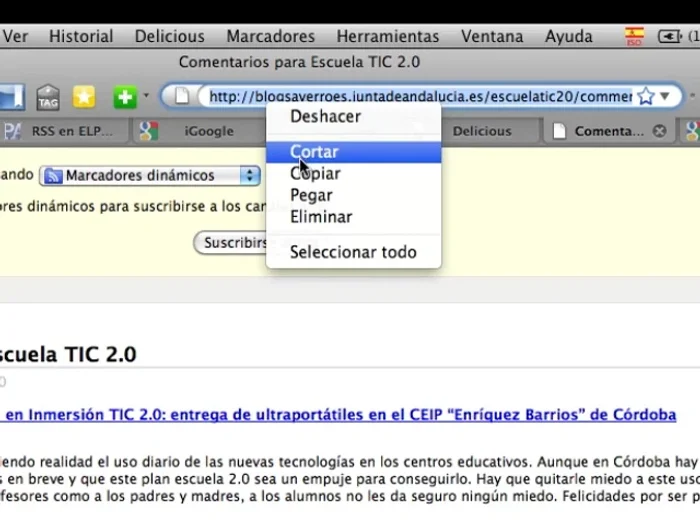Open the Historial menu
Image resolution: width=700 pixels, height=527 pixels.
pos(81,36)
